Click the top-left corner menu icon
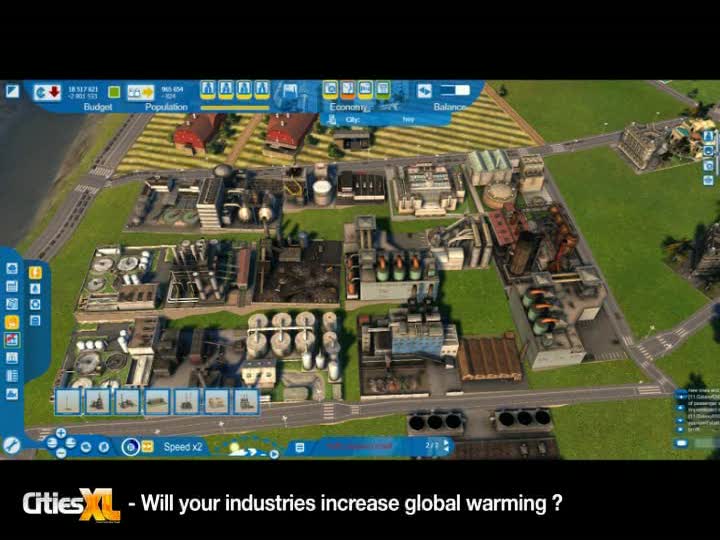This screenshot has height=540, width=720. pos(12,91)
